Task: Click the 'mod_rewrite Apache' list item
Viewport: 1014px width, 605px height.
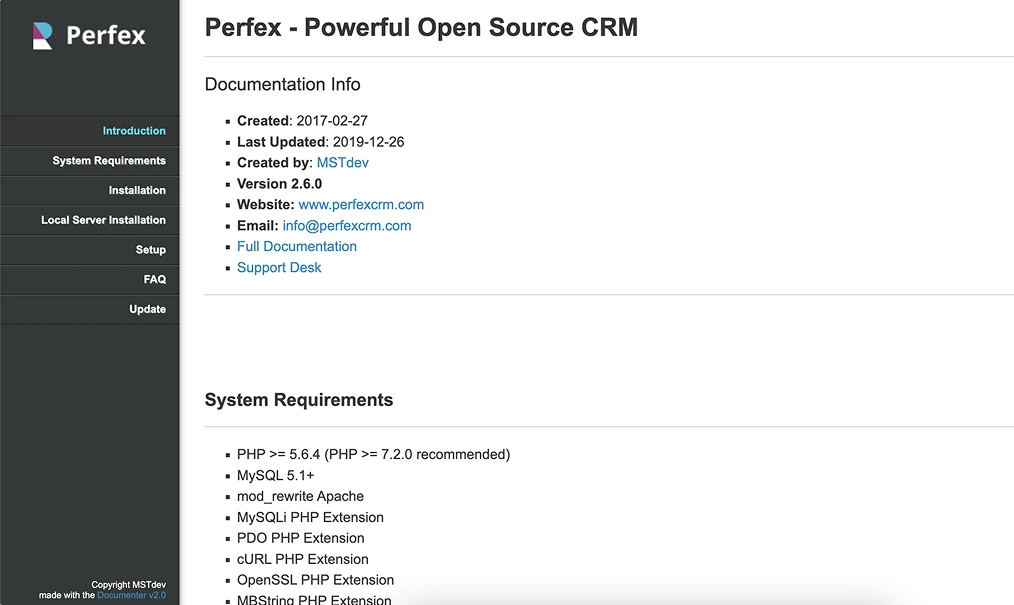Action: click(300, 496)
